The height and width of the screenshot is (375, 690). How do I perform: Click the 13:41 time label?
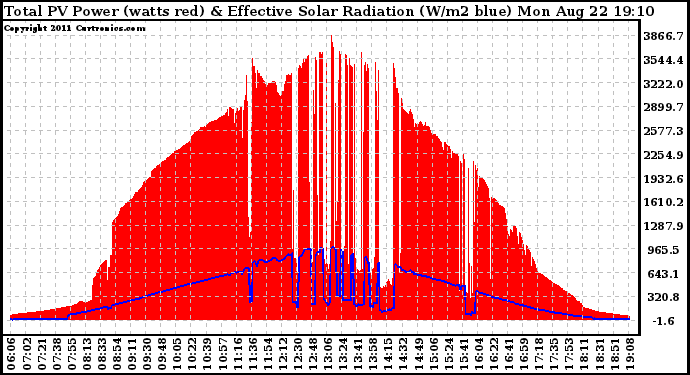[x=358, y=354]
